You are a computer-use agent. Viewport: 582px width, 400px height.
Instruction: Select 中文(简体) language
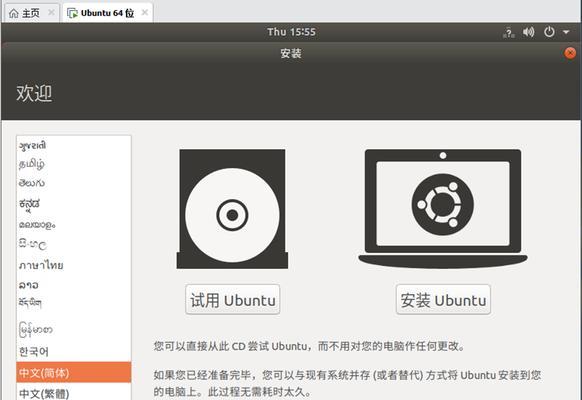pyautogui.click(x=74, y=373)
